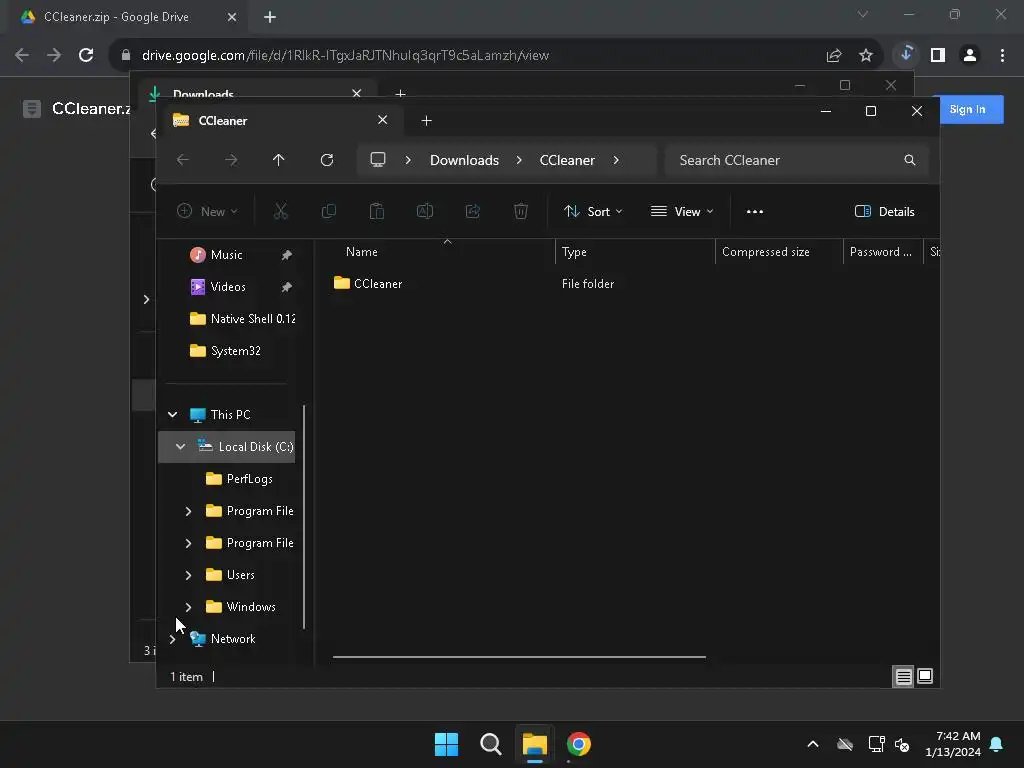This screenshot has width=1024, height=768.
Task: Open the See more ellipsis menu
Action: point(755,212)
